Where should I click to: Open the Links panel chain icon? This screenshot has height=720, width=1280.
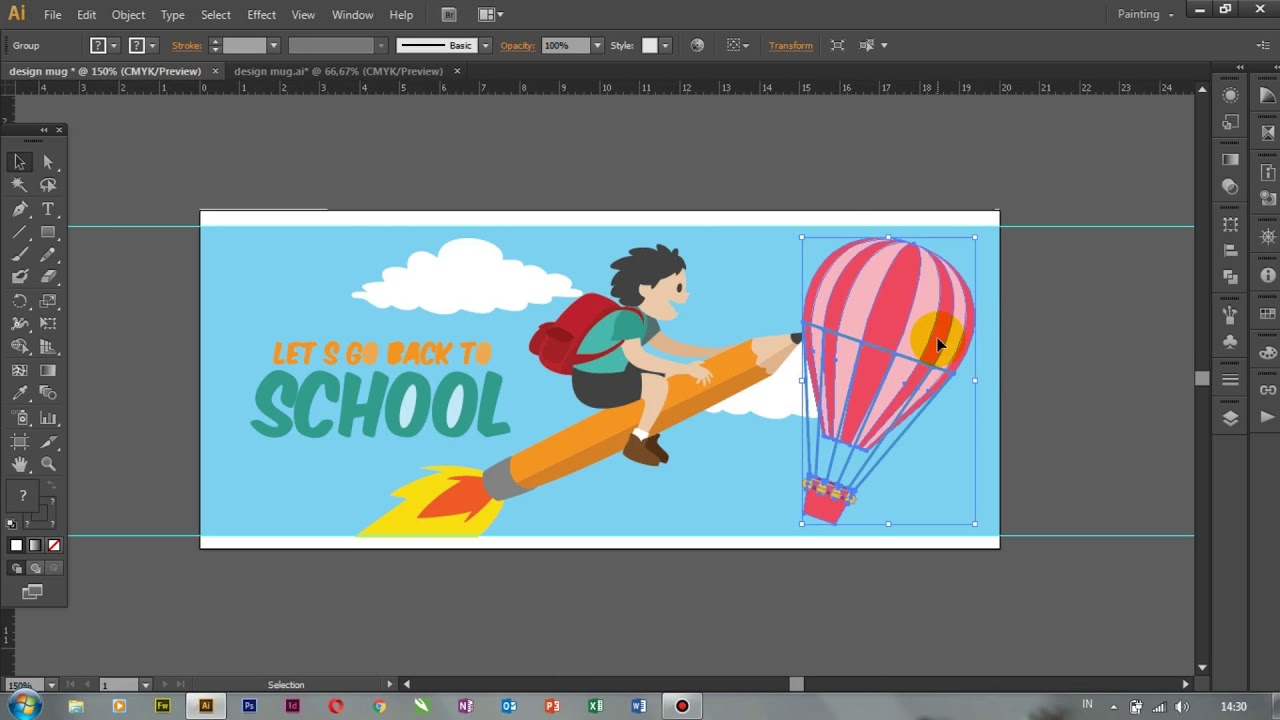[1268, 390]
